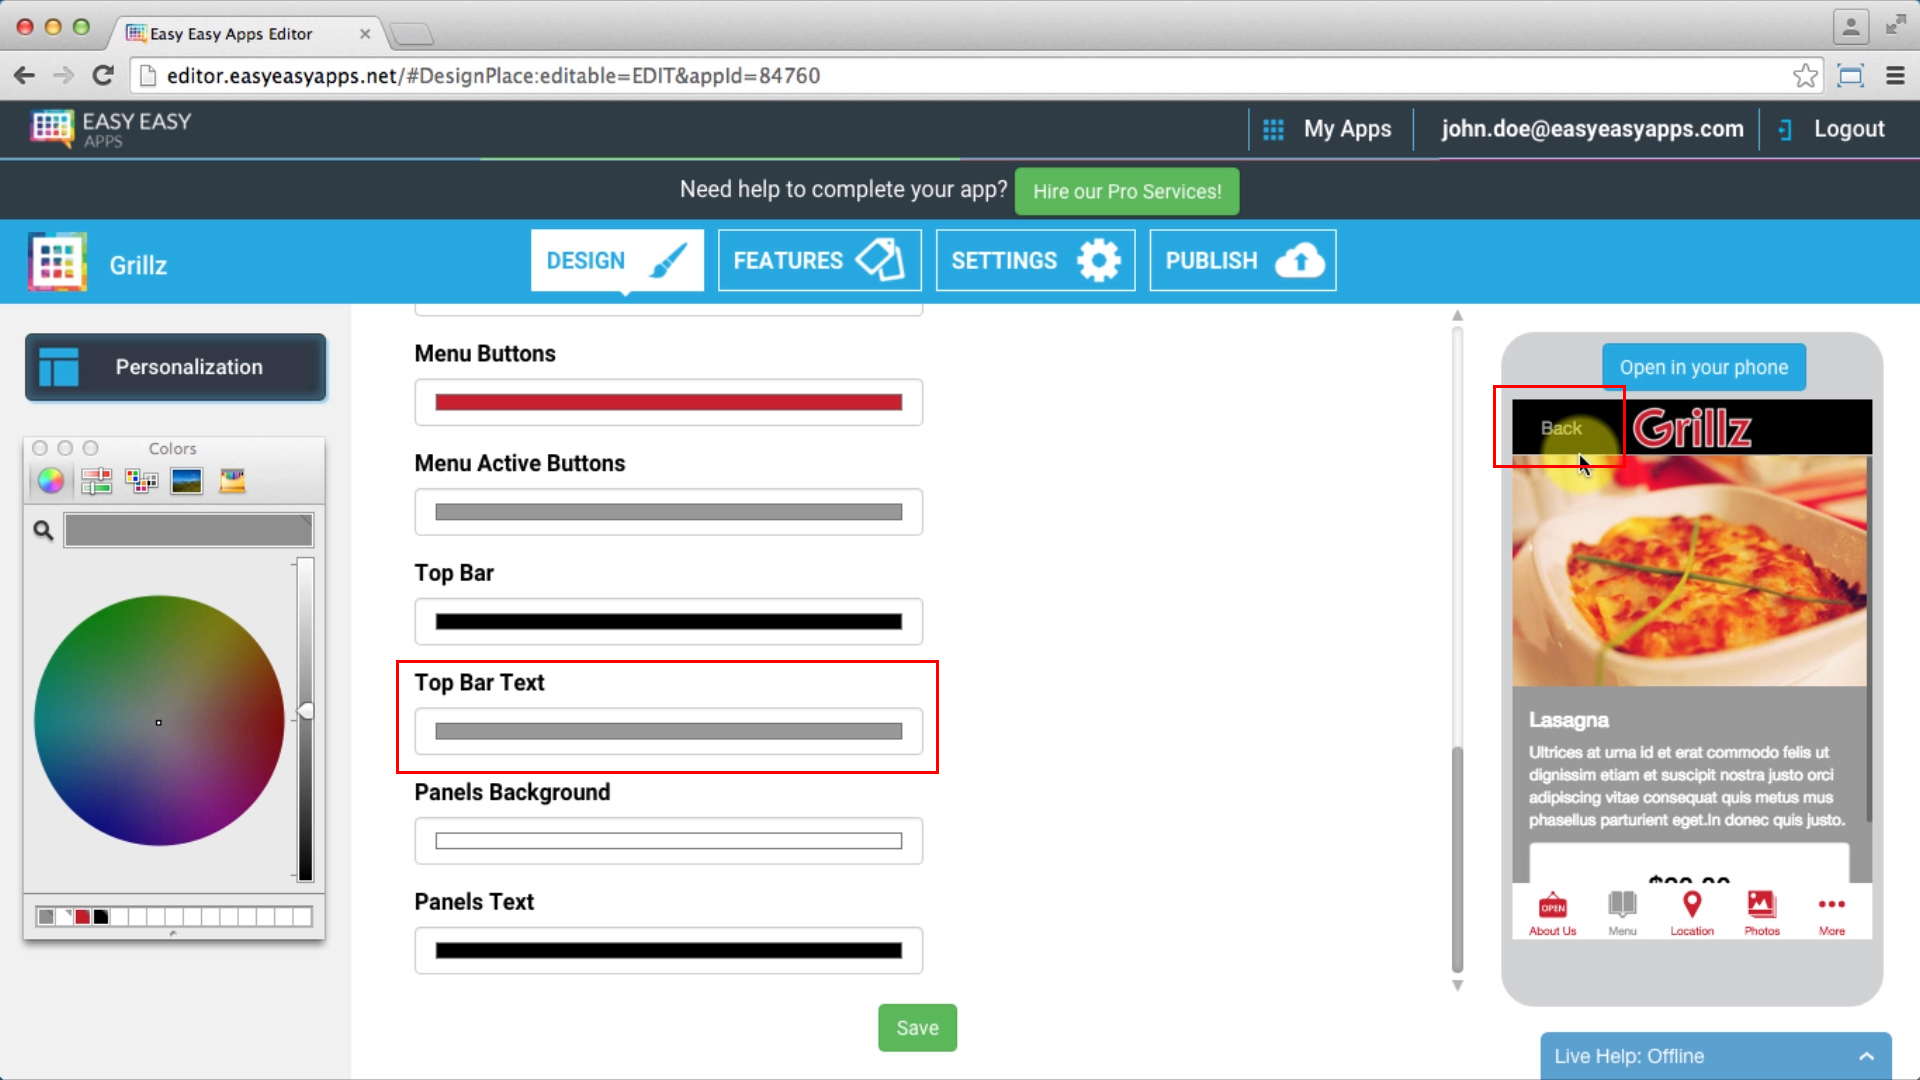Click the Save button
Viewport: 1920px width, 1080px height.
pyautogui.click(x=918, y=1027)
